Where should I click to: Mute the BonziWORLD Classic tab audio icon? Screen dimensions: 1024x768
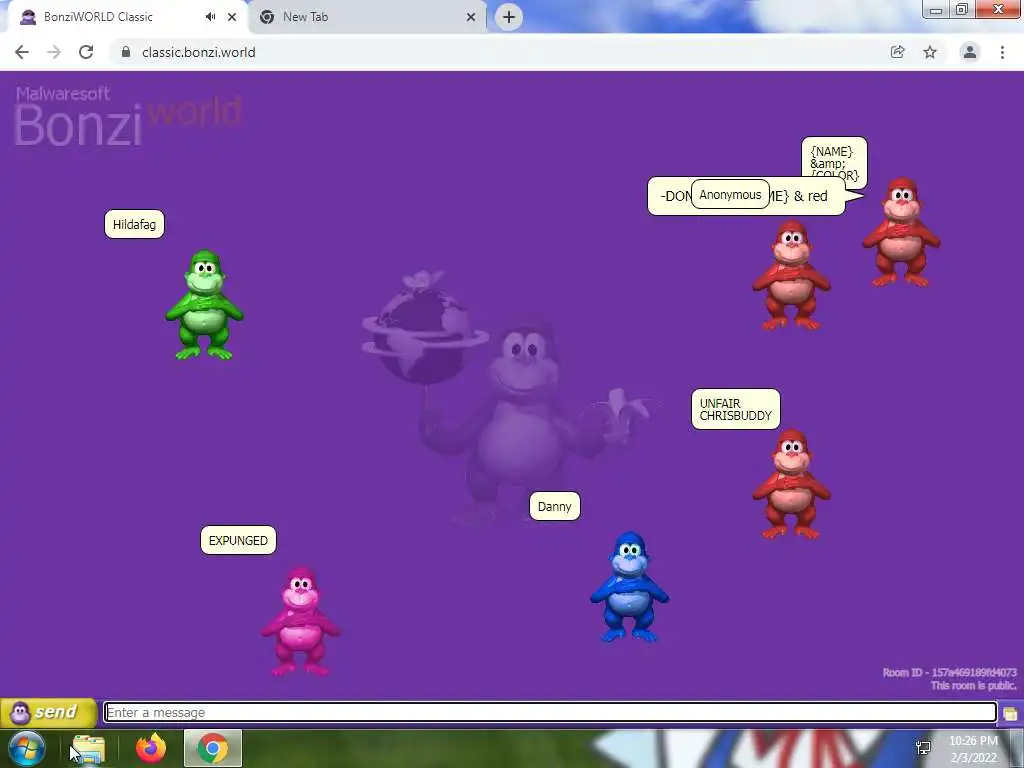click(x=210, y=17)
